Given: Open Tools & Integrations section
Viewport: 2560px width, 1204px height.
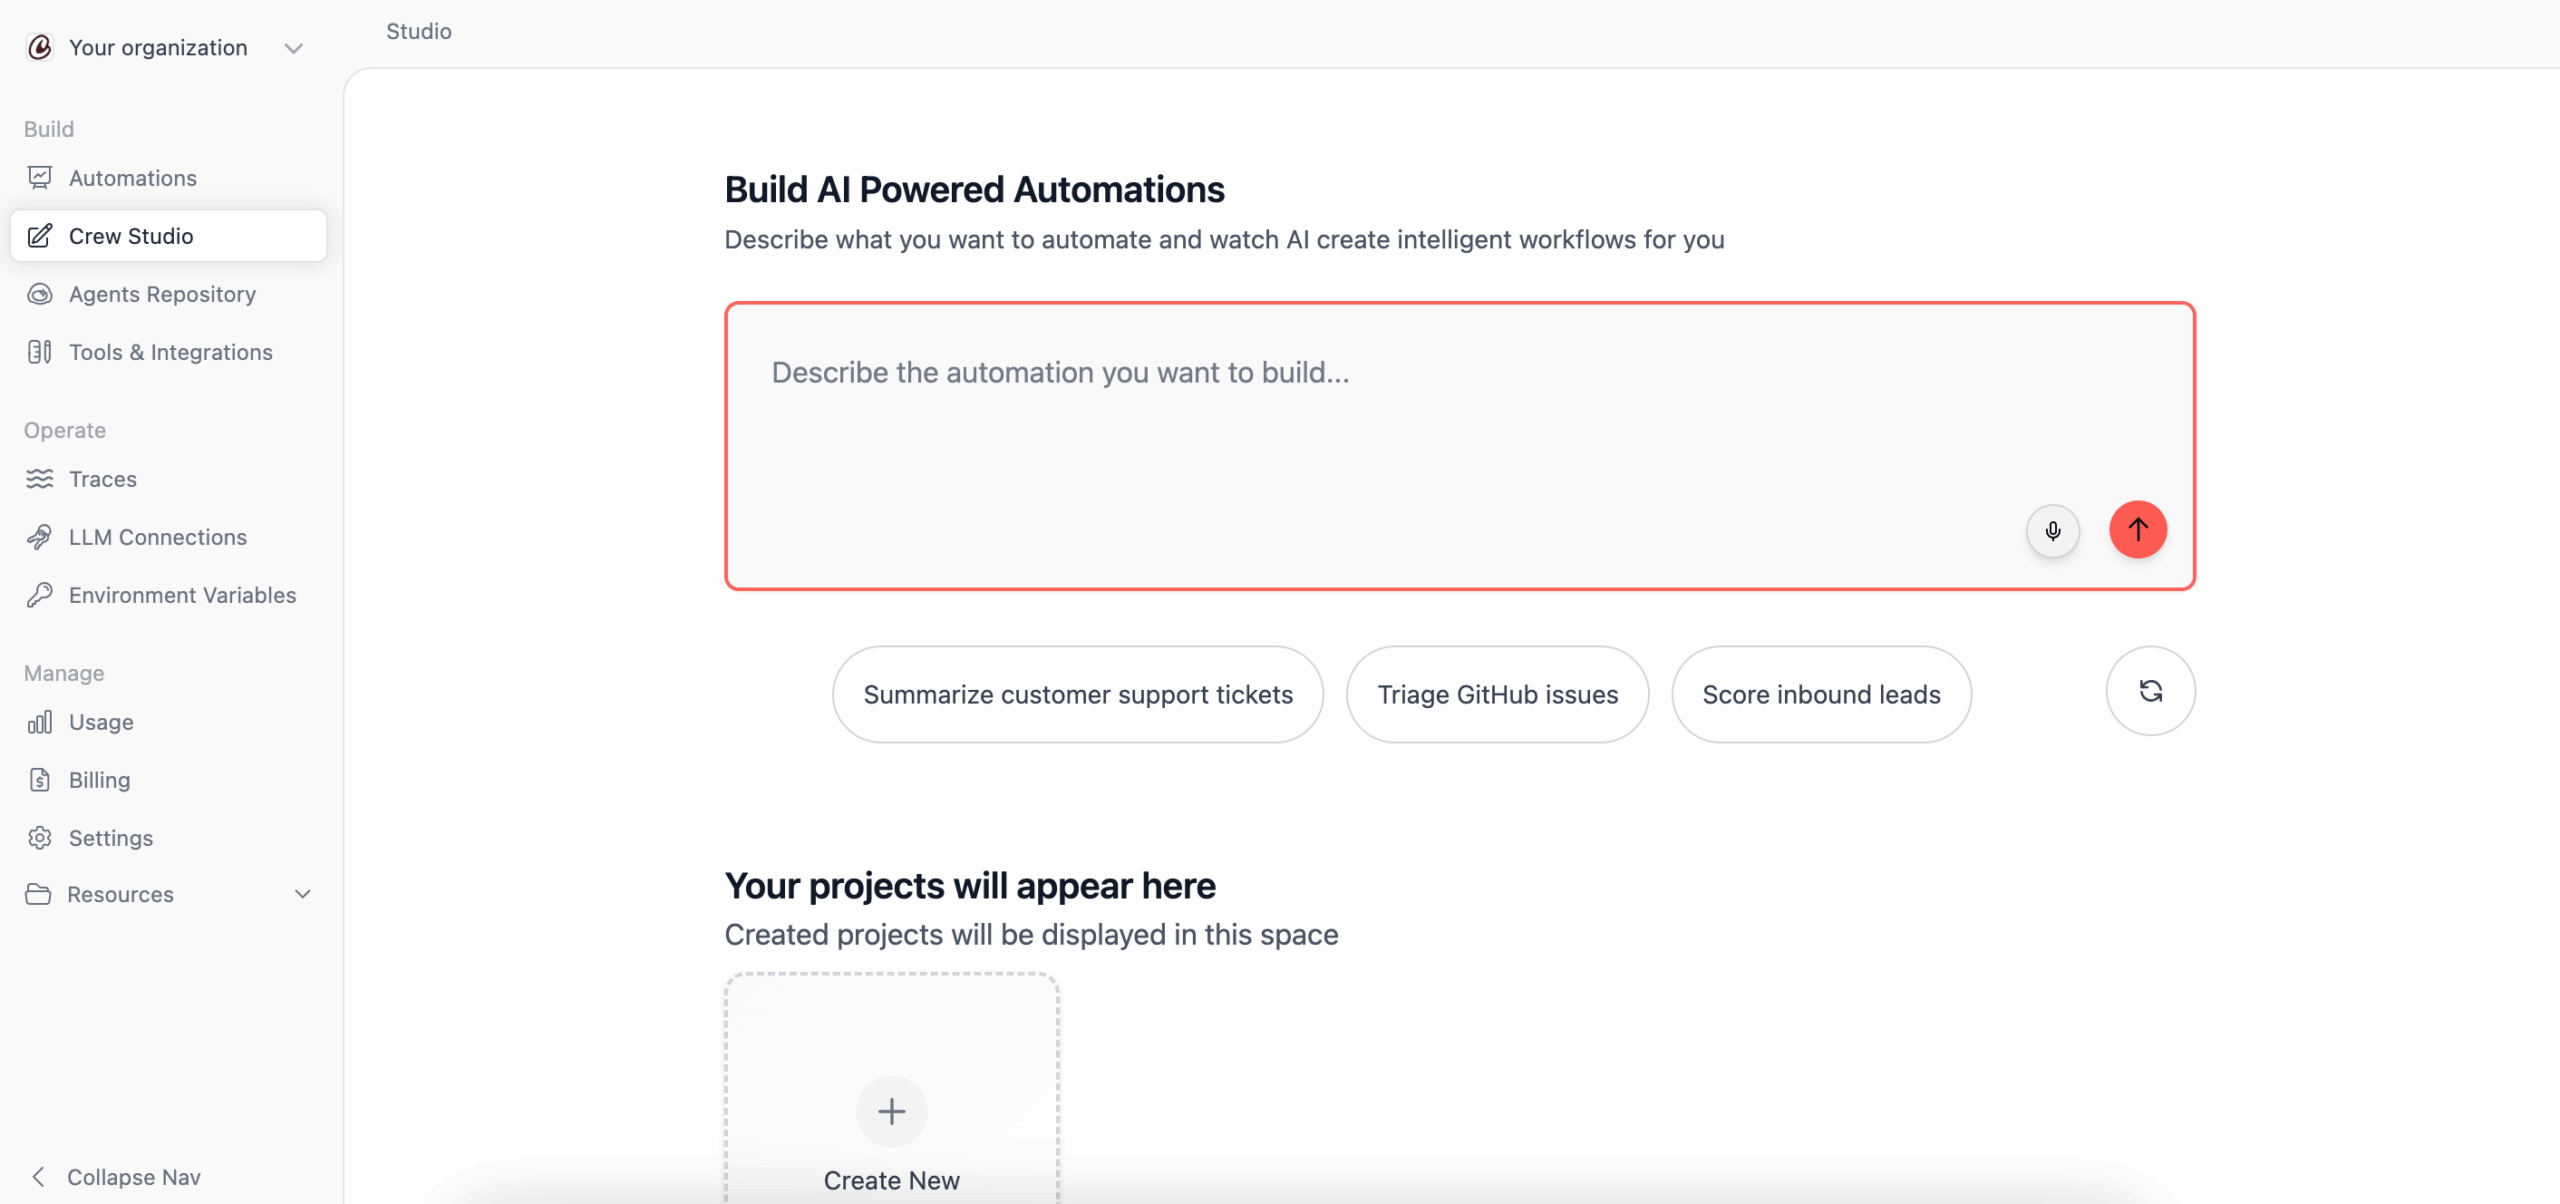Looking at the screenshot, I should coord(170,352).
